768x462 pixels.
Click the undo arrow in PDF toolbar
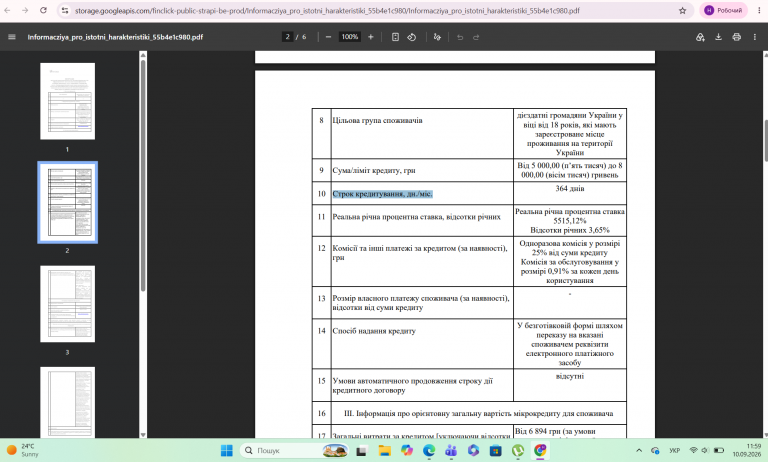point(460,37)
